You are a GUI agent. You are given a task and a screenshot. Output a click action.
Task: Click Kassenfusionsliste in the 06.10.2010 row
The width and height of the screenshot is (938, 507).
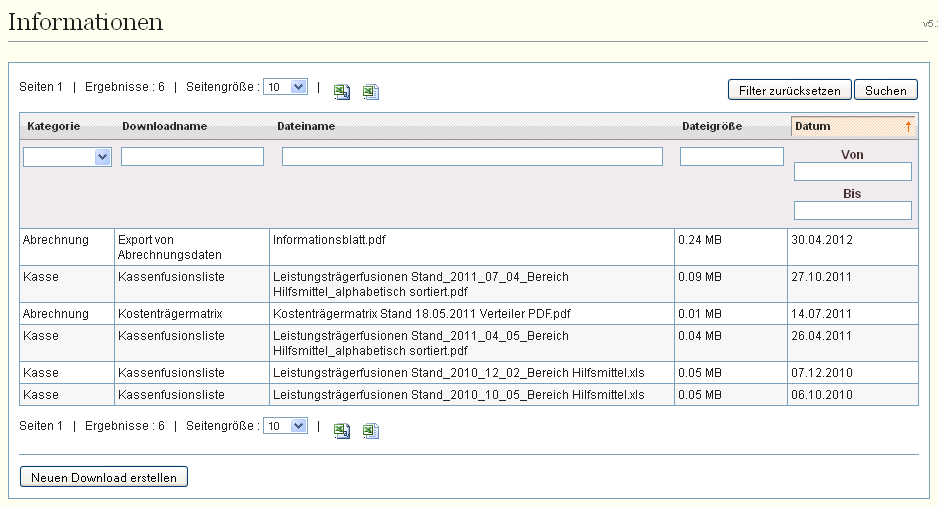click(x=171, y=395)
